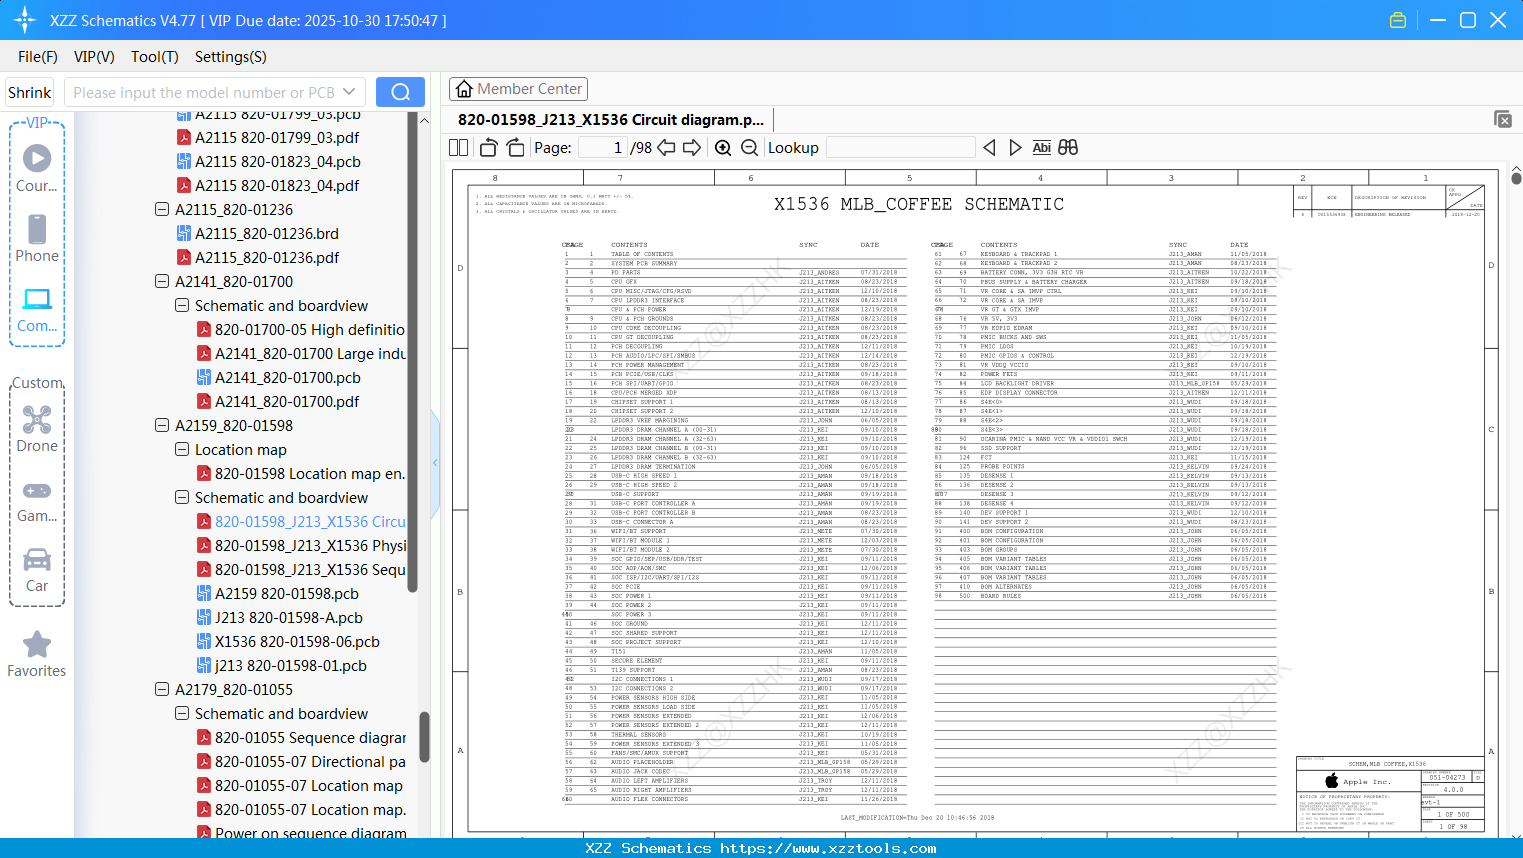The width and height of the screenshot is (1523, 858).
Task: Click the Lookup text field
Action: 901,147
